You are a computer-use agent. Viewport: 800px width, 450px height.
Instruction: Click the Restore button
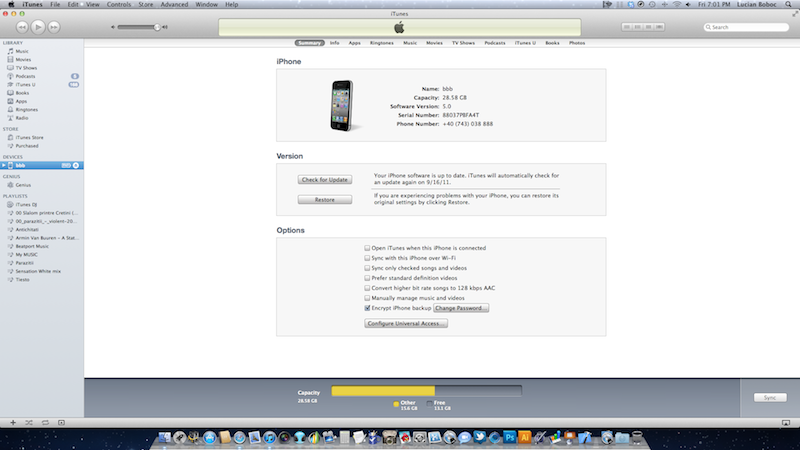coord(324,199)
